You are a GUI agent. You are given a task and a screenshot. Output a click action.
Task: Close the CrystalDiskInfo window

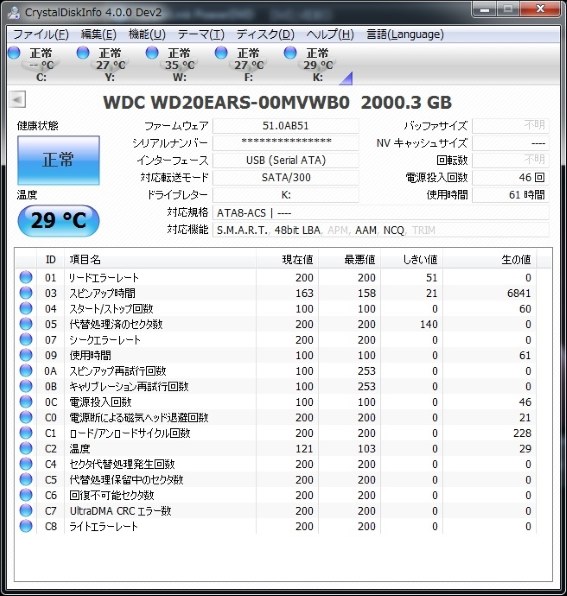(x=540, y=9)
